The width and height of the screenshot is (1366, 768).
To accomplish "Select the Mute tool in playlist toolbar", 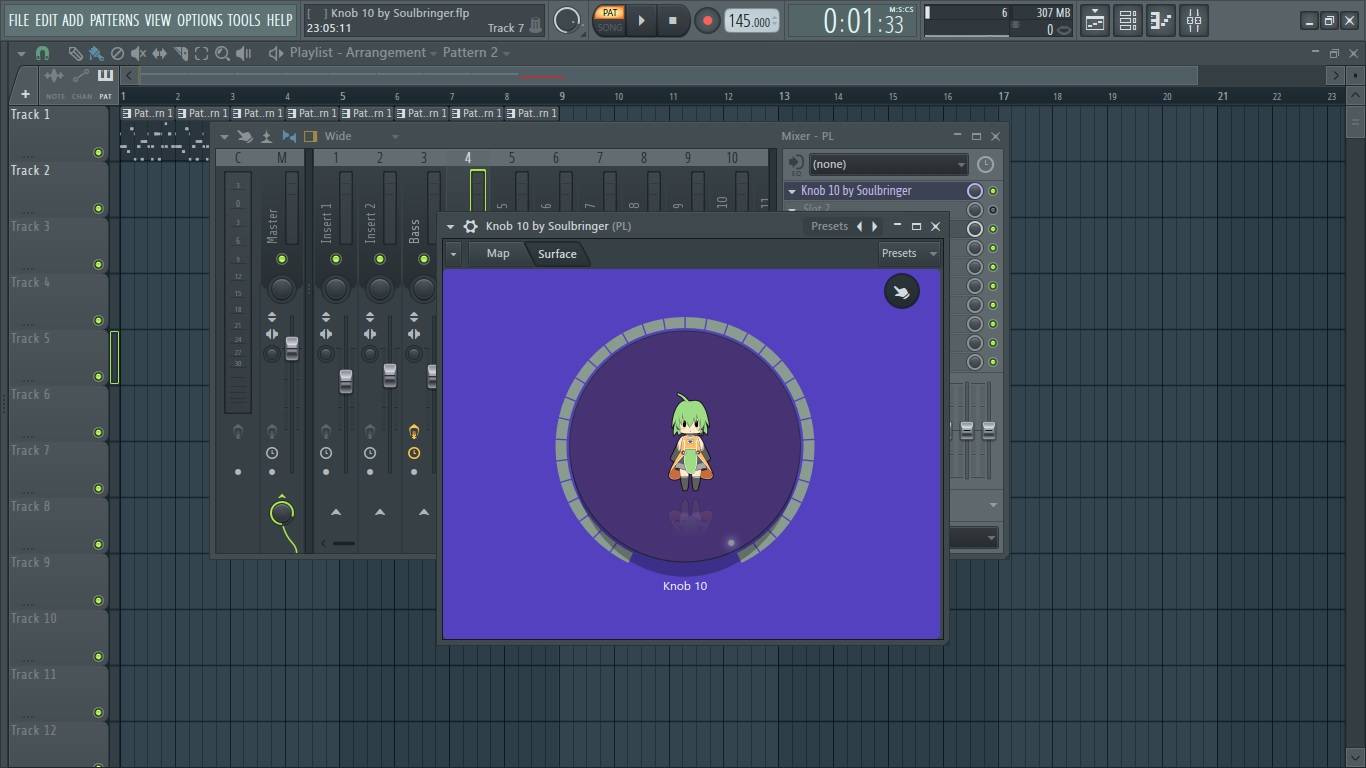I will pos(138,53).
